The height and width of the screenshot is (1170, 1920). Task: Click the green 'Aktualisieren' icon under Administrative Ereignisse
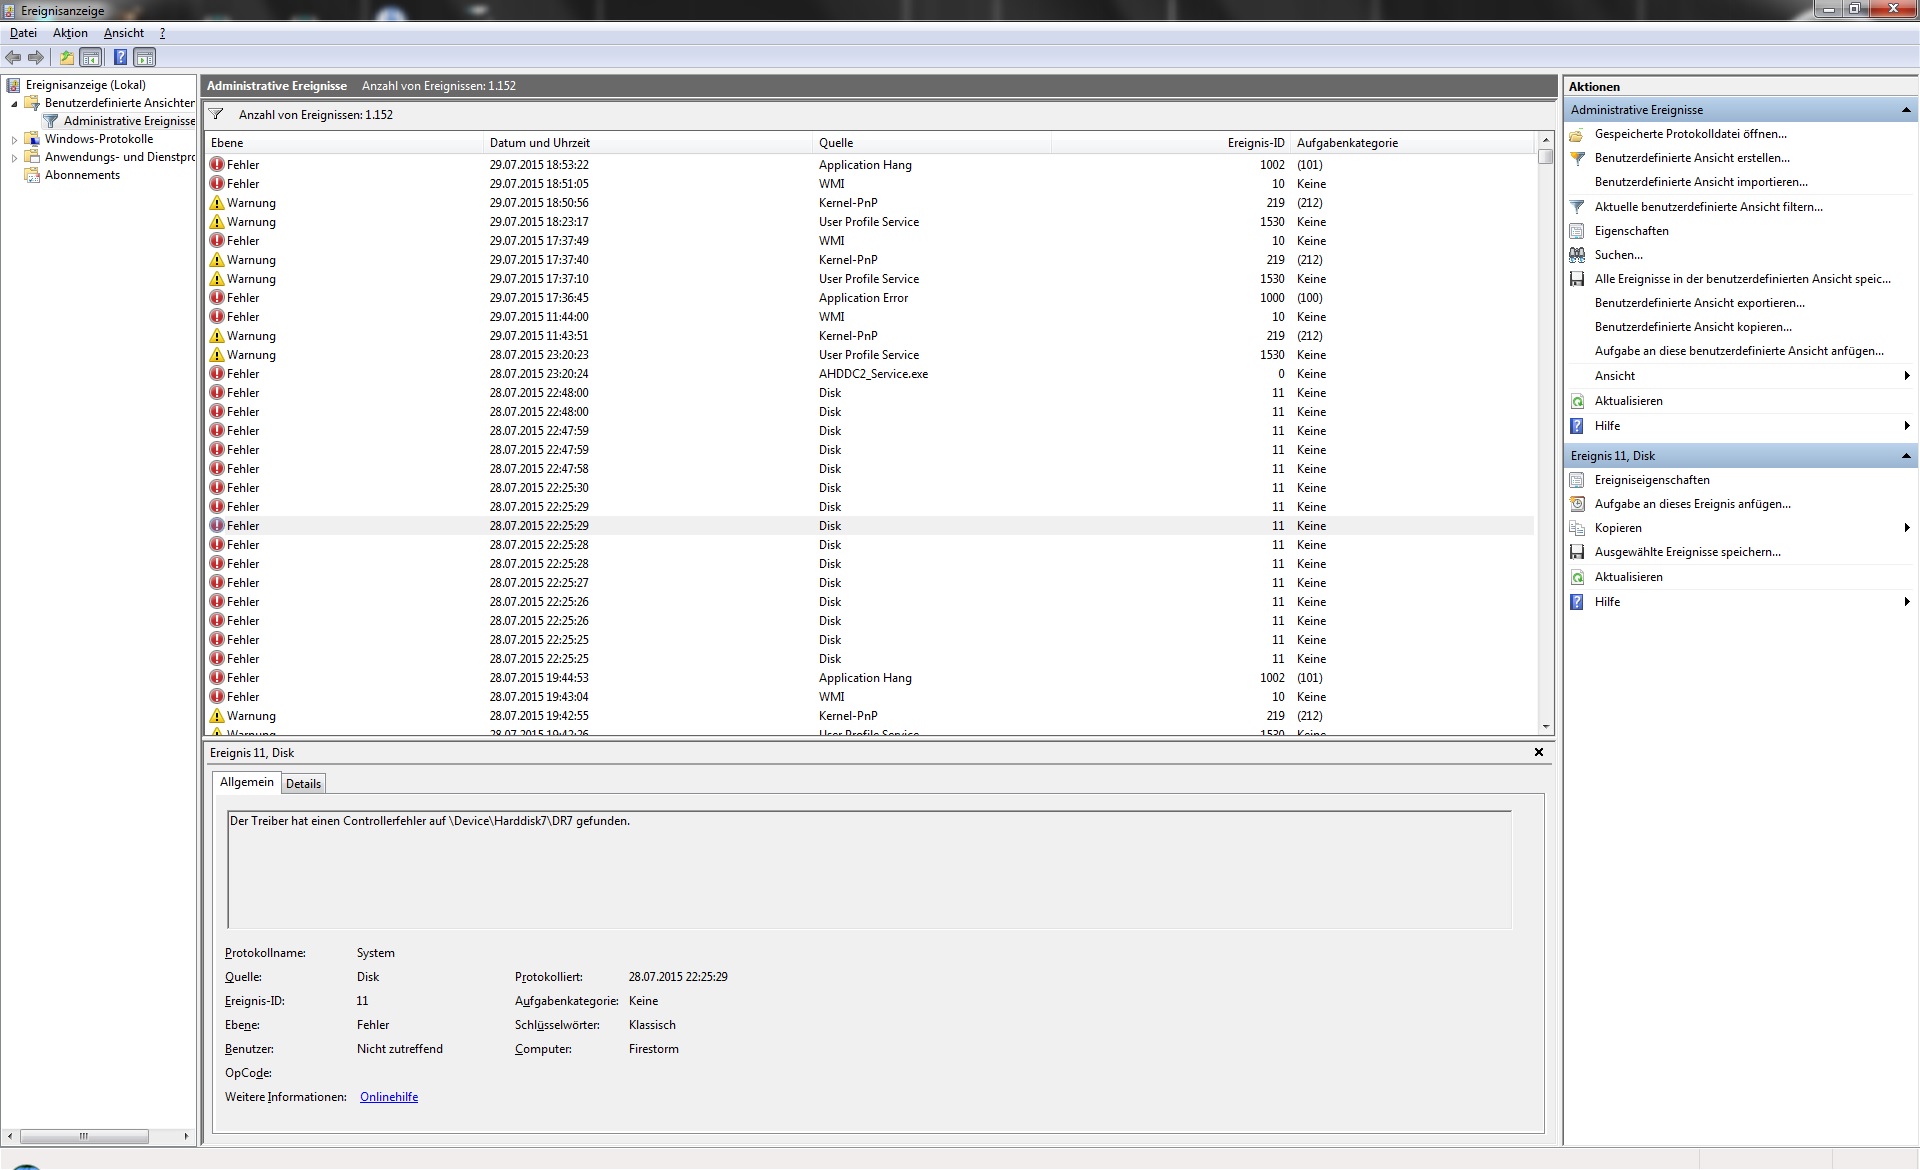1577,401
